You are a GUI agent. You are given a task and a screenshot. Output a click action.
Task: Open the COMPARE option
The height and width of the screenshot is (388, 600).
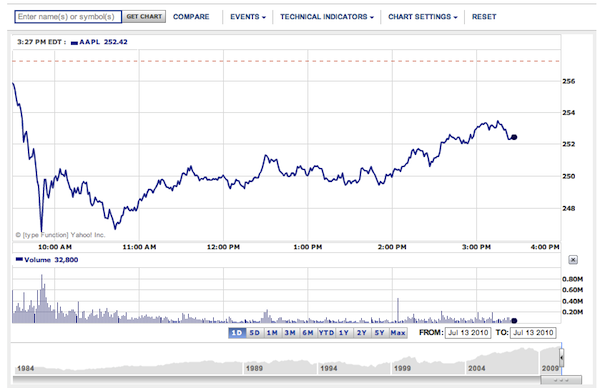(x=191, y=17)
